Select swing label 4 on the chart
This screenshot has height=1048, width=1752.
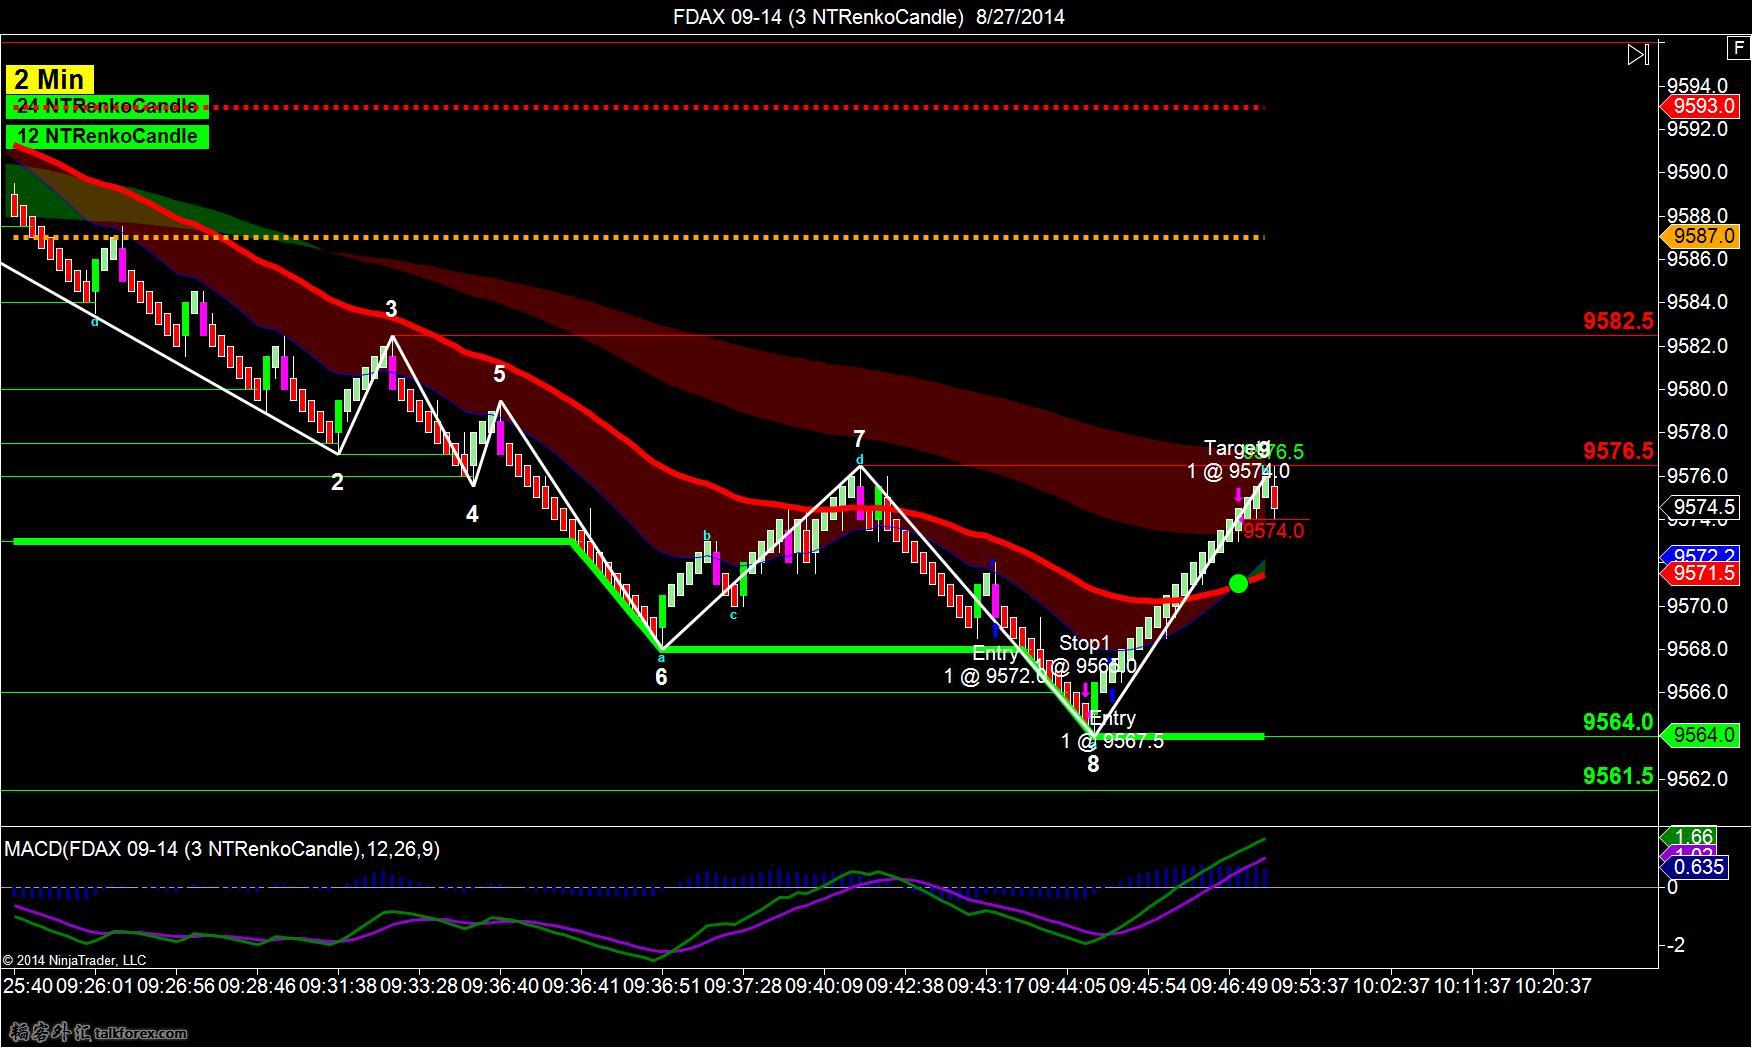point(472,514)
